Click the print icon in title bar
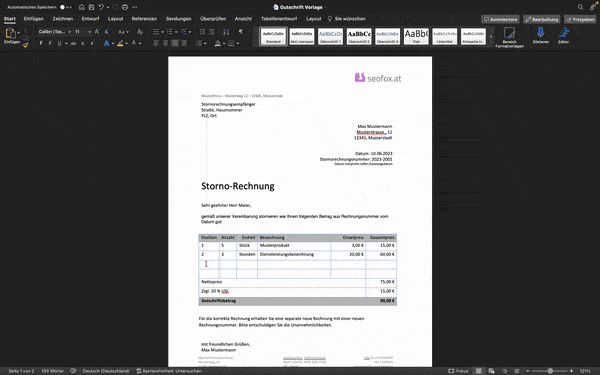Viewport: 600px width, 375px height. (x=125, y=7)
